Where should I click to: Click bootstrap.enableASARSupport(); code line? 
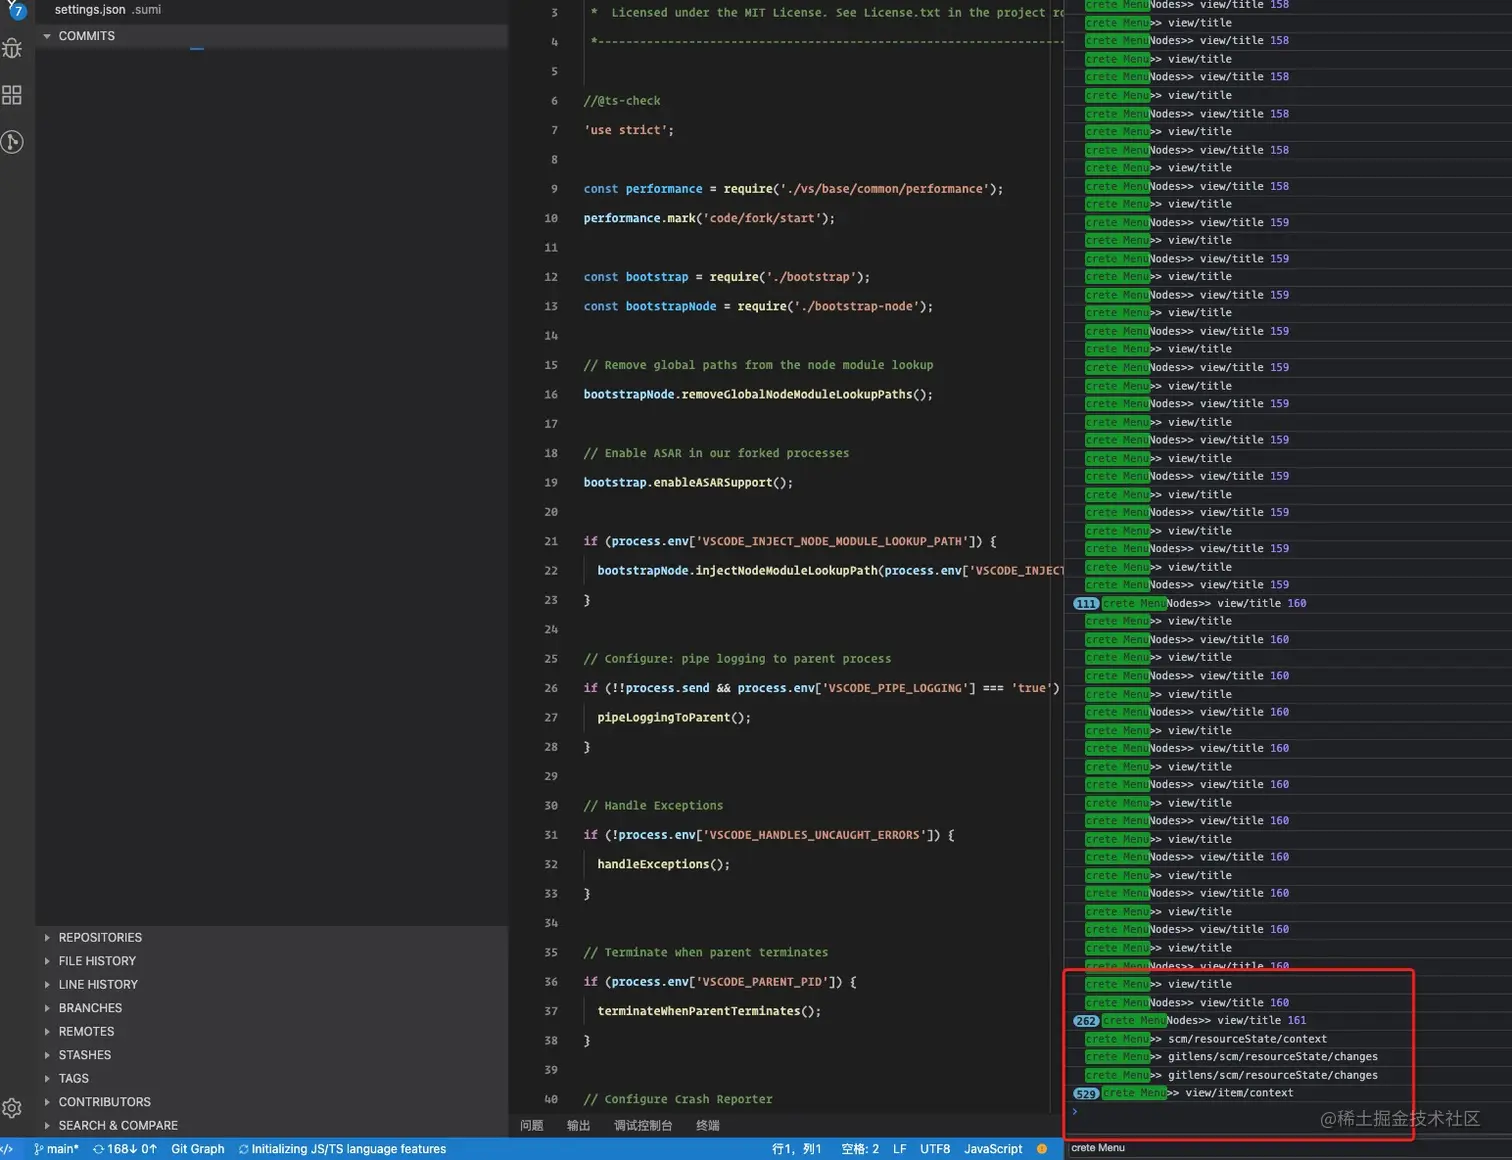[x=688, y=483]
